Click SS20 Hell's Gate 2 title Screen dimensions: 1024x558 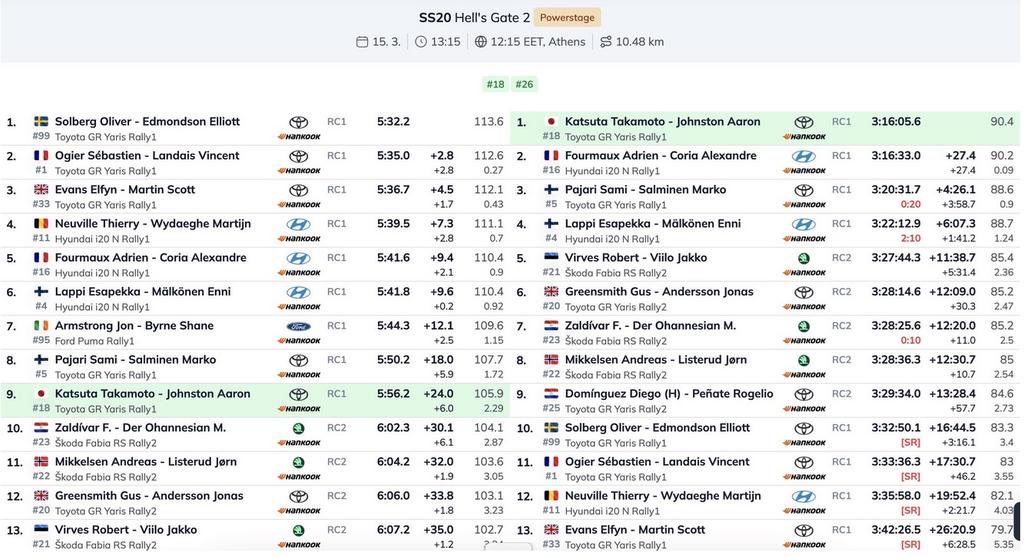pyautogui.click(x=475, y=18)
